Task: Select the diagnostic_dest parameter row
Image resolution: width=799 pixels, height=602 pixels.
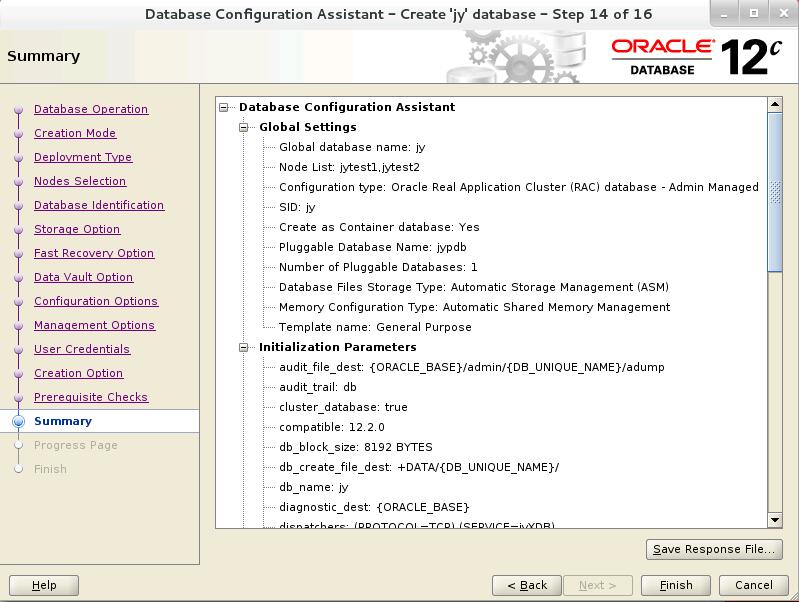Action: click(374, 507)
